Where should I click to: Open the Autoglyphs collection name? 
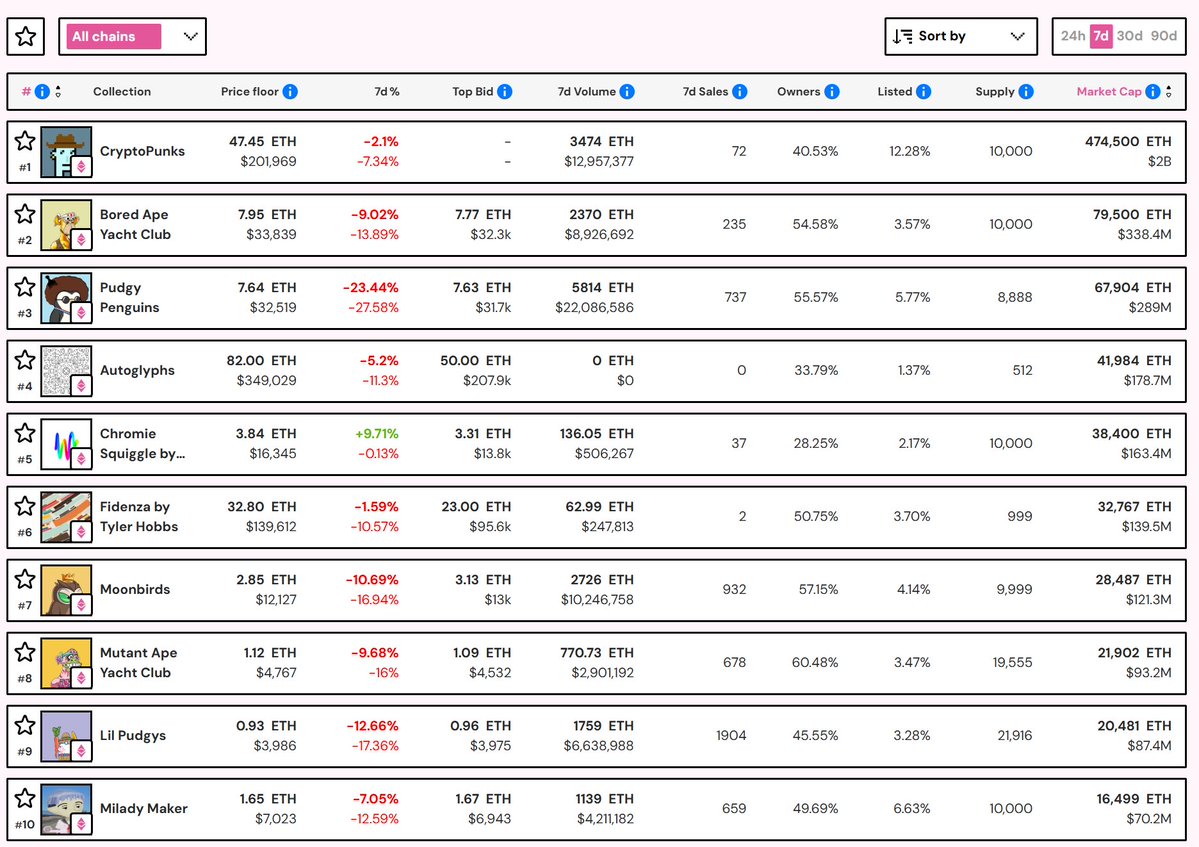137,371
